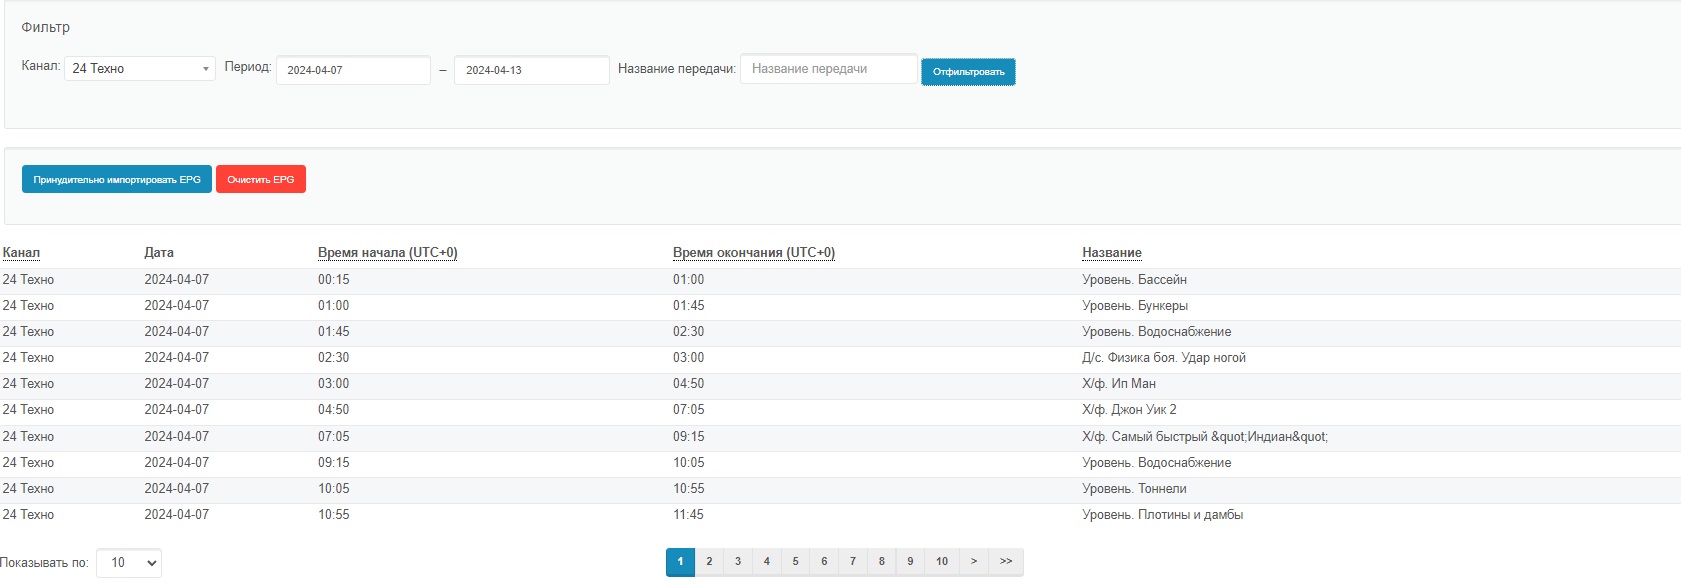This screenshot has height=584, width=1681.
Task: Go to pagination page 1
Action: pyautogui.click(x=680, y=562)
